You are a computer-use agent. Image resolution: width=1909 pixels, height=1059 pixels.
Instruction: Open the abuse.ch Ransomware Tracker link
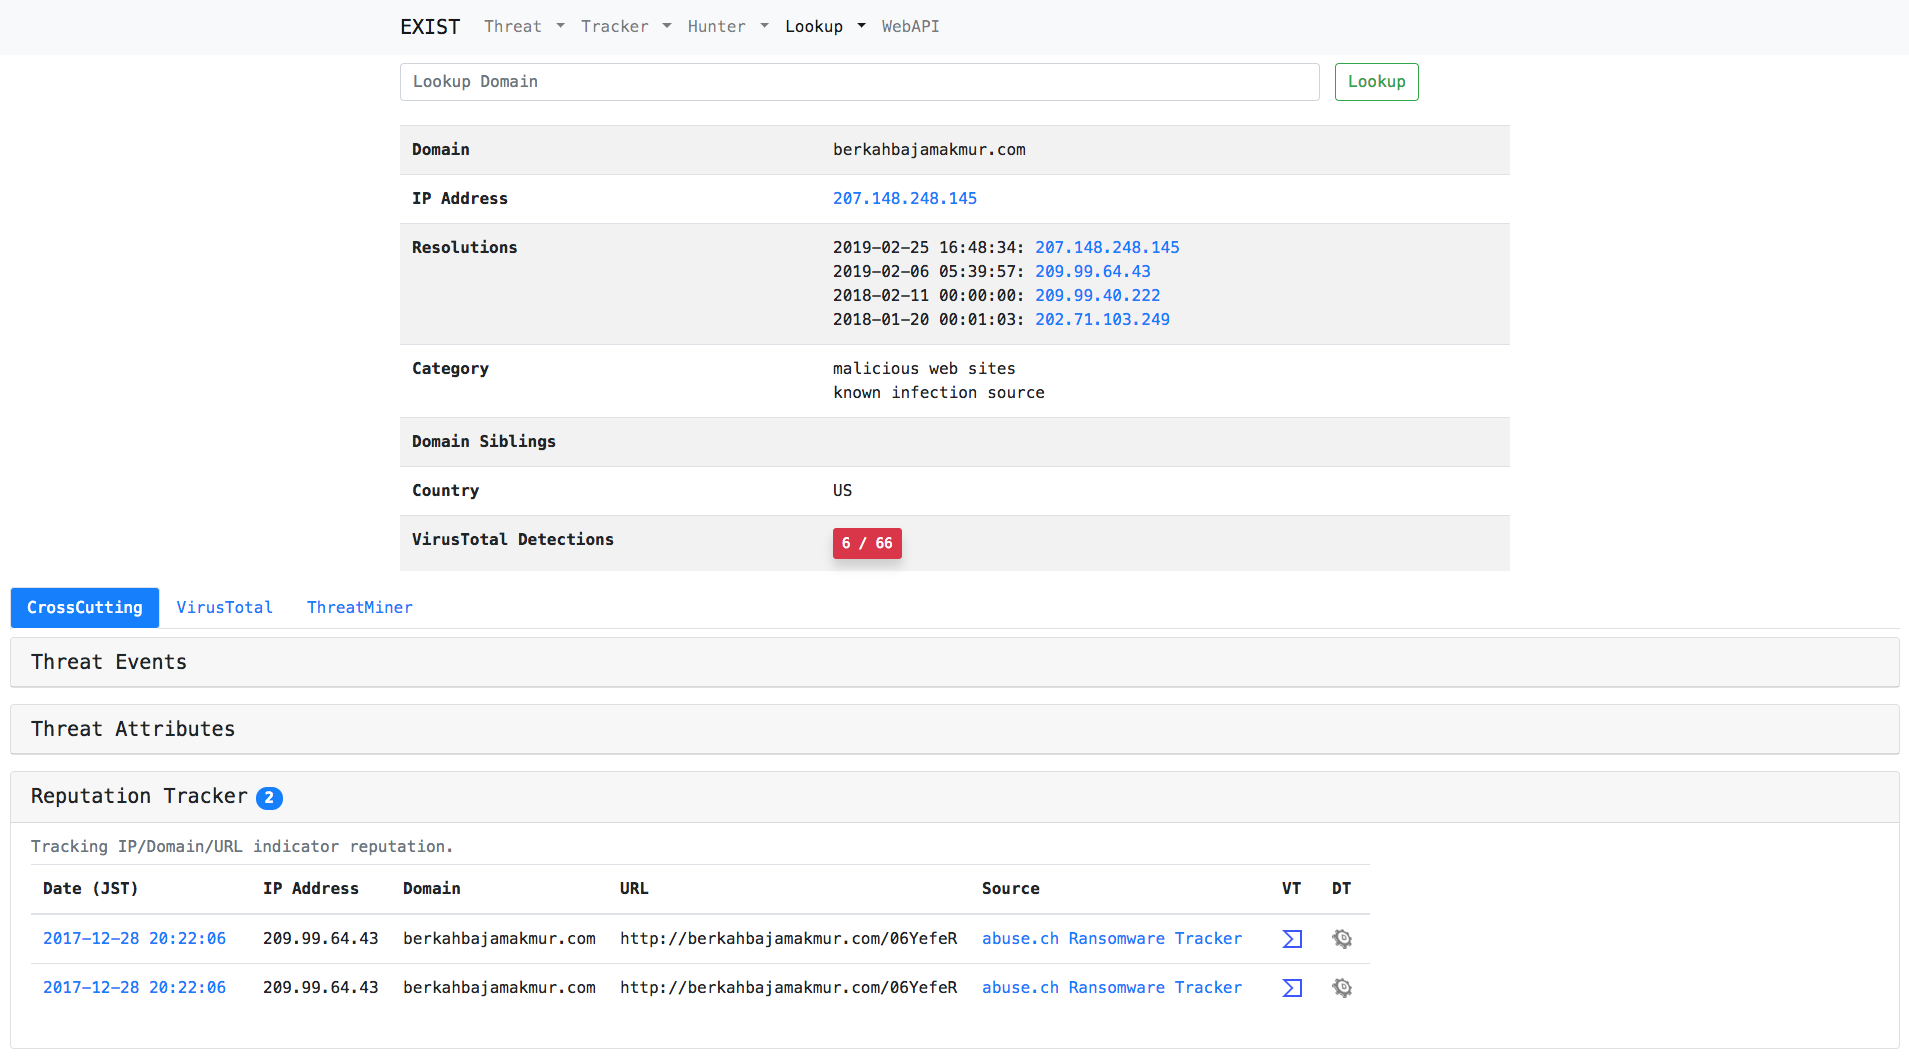1111,938
